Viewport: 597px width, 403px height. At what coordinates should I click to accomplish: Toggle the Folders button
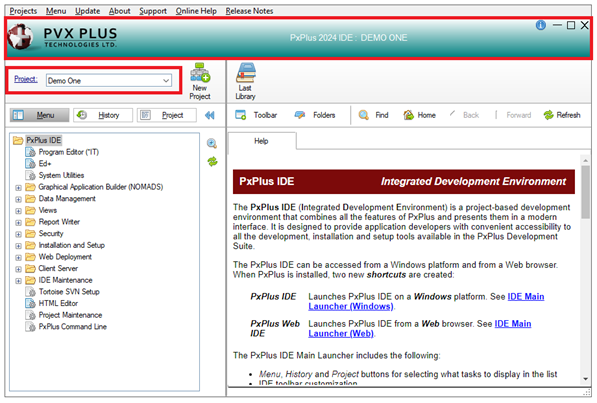click(x=315, y=115)
